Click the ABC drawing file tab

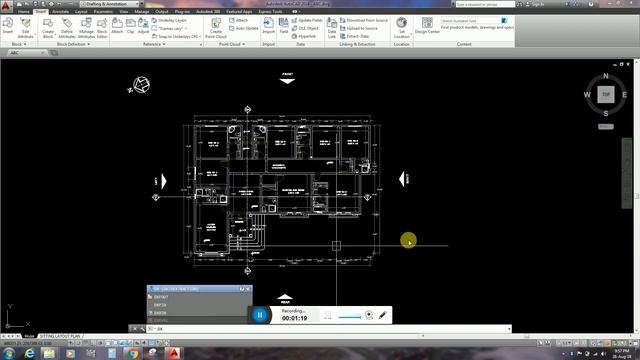point(26,53)
